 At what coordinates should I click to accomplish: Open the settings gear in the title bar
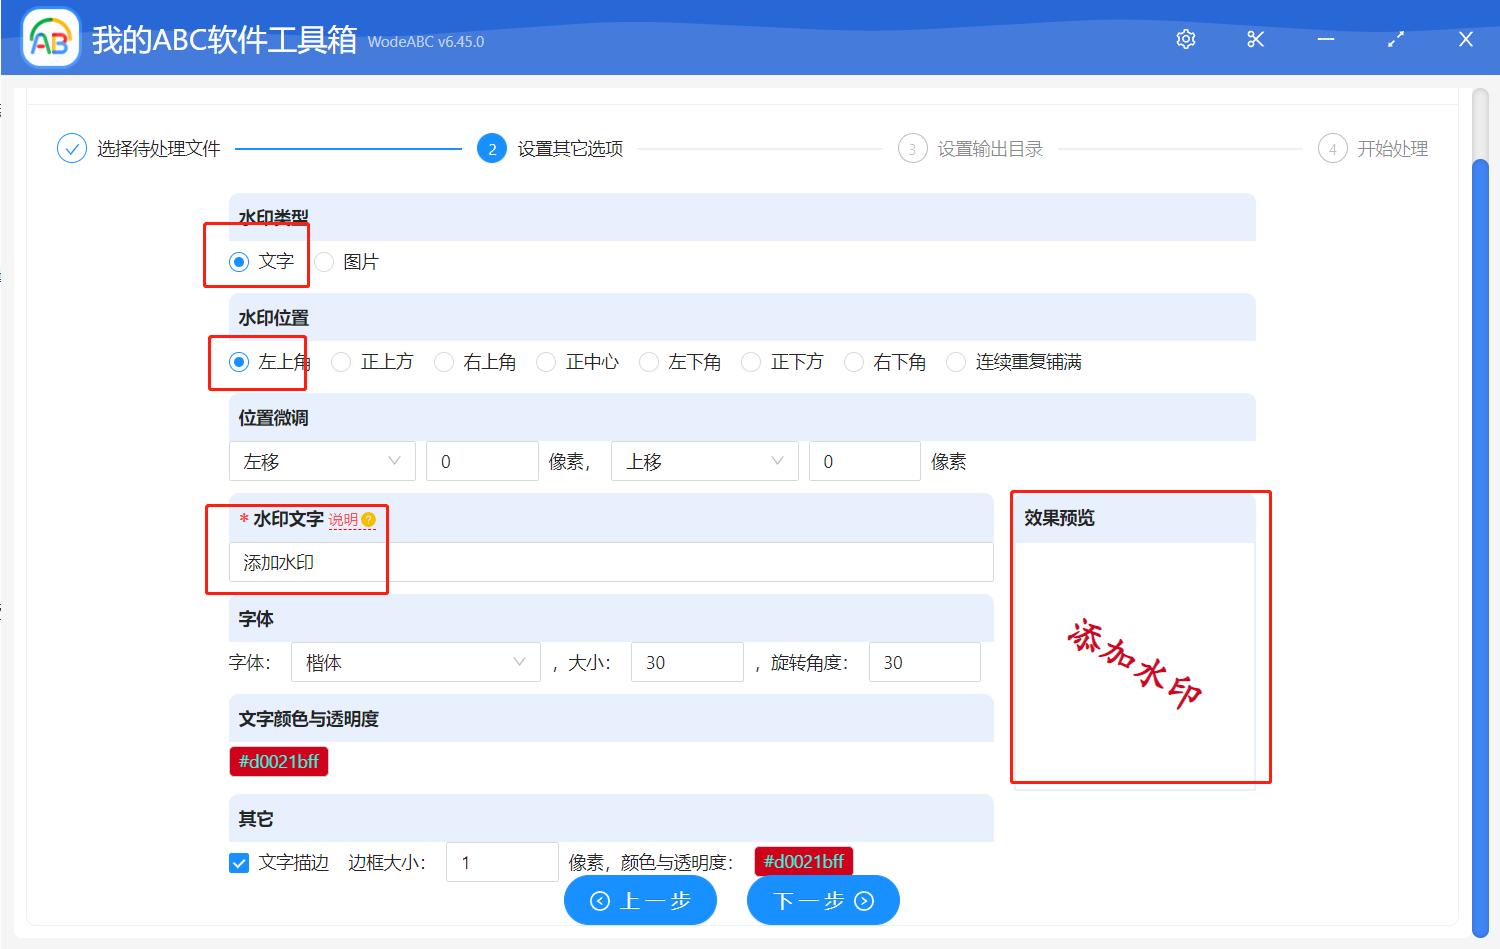tap(1185, 39)
